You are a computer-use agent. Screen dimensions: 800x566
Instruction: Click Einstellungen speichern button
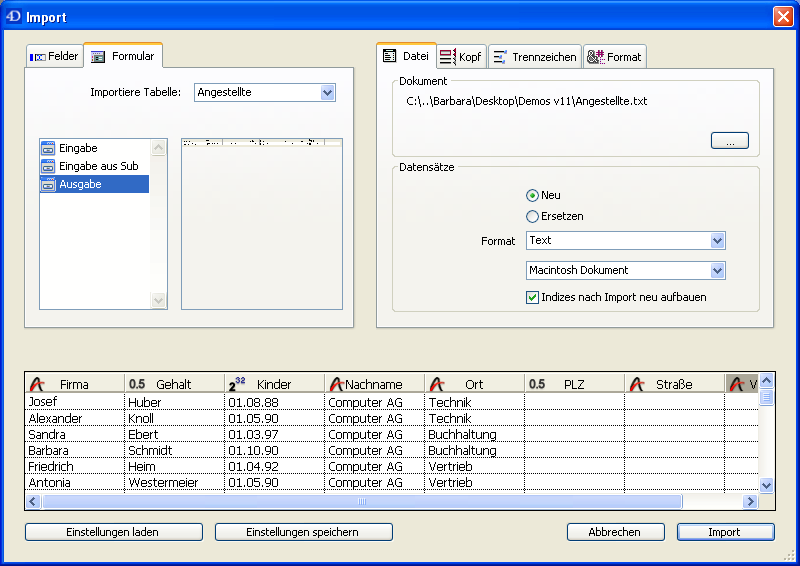tap(302, 532)
